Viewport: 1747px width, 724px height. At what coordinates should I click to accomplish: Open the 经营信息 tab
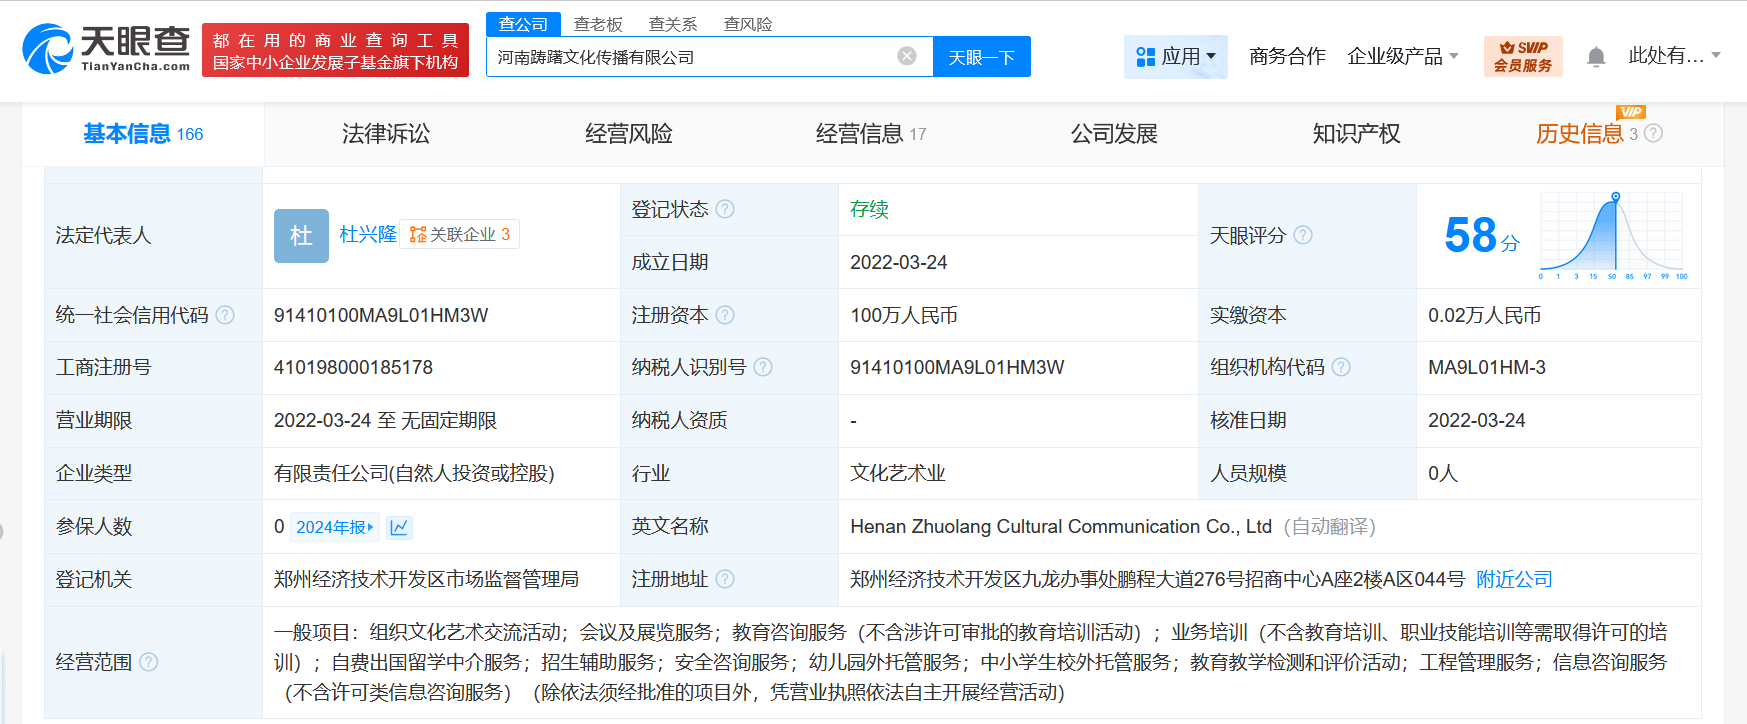(x=871, y=134)
